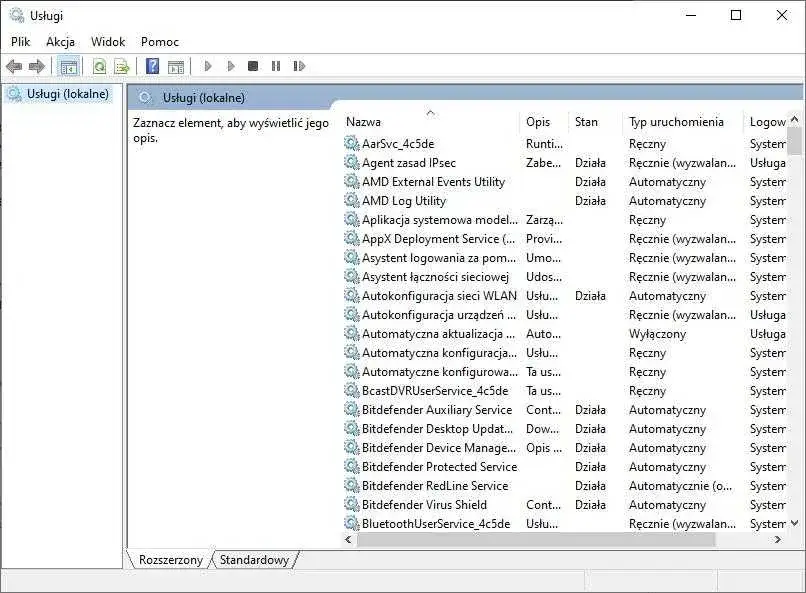
Task: Click the Usługi window title icon
Action: [16, 15]
